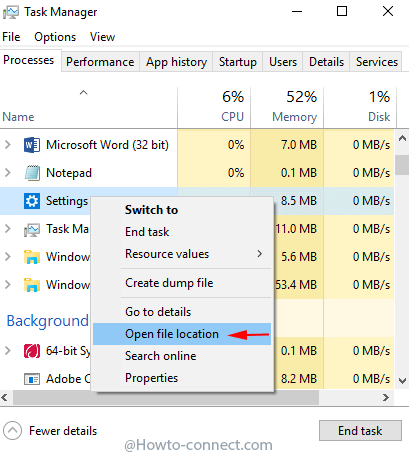
Task: Click the Settings gear icon
Action: pyautogui.click(x=32, y=201)
